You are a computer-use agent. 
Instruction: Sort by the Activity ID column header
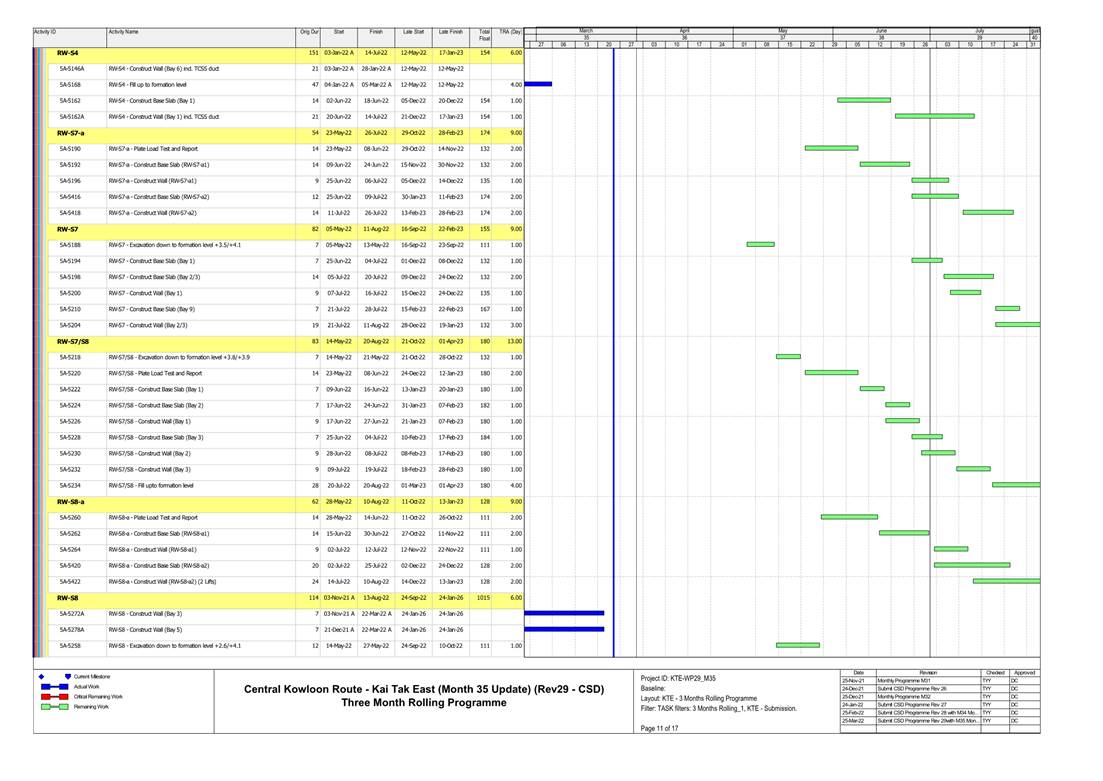pyautogui.click(x=45, y=33)
